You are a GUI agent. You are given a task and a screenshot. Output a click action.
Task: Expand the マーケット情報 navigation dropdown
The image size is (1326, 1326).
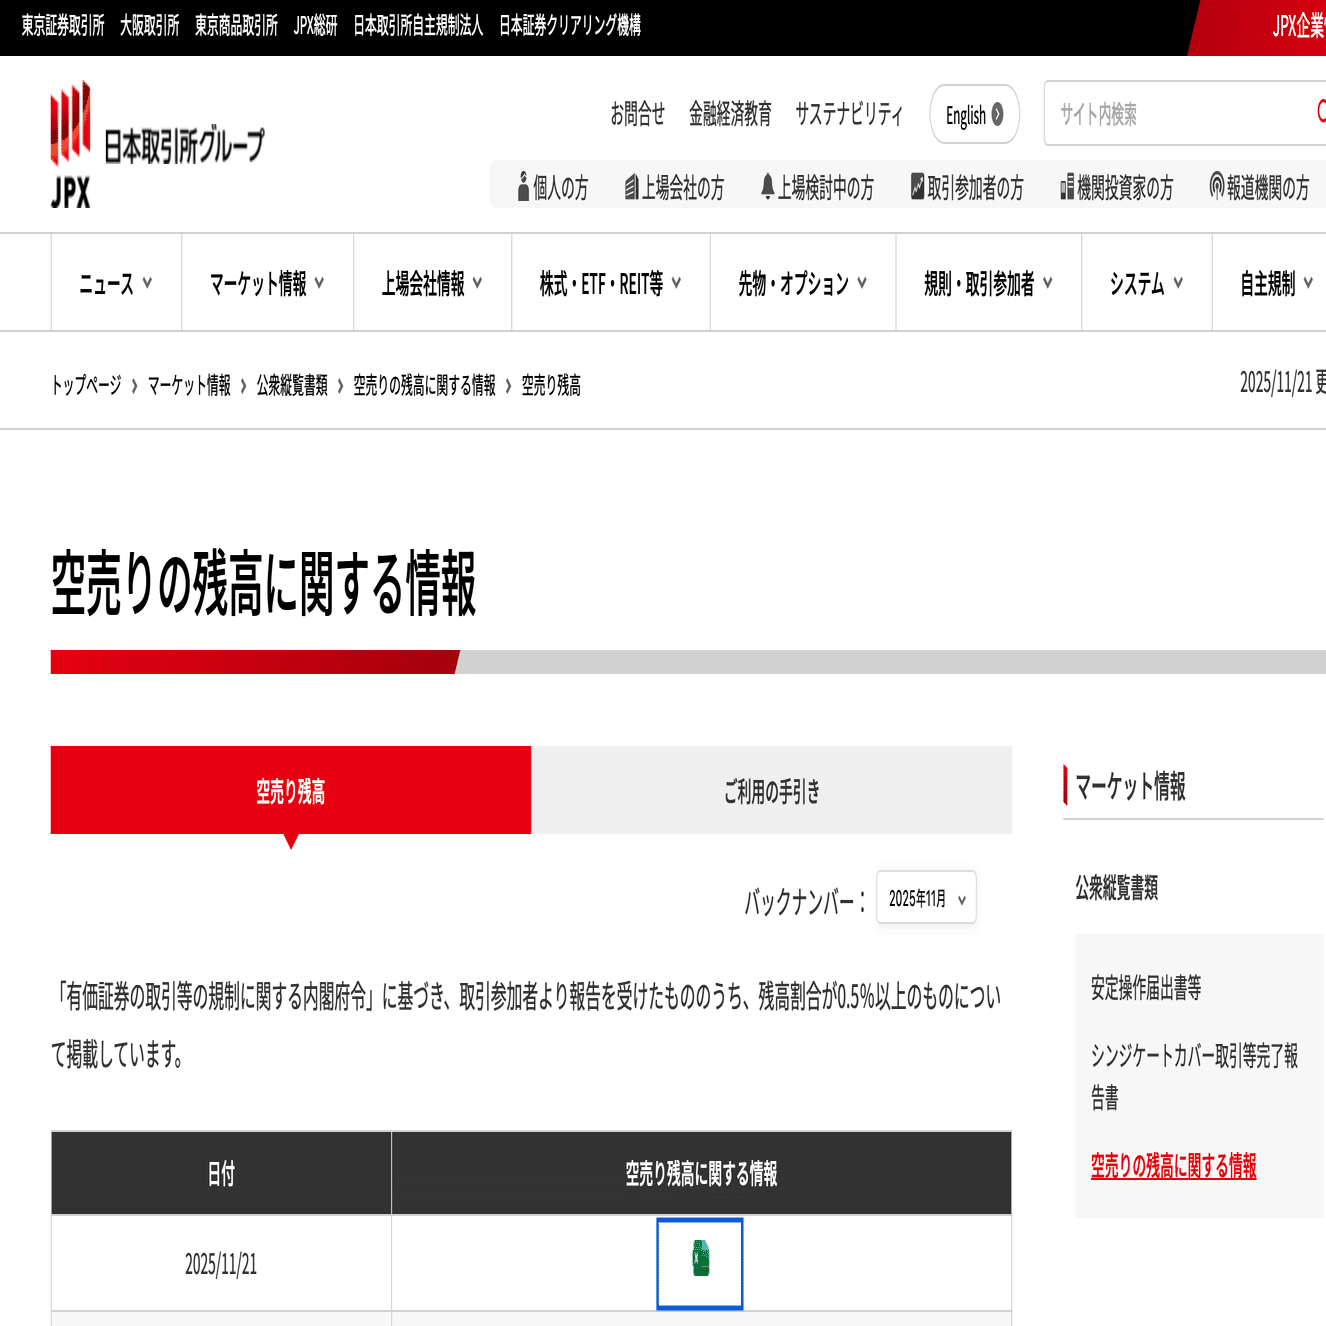266,283
